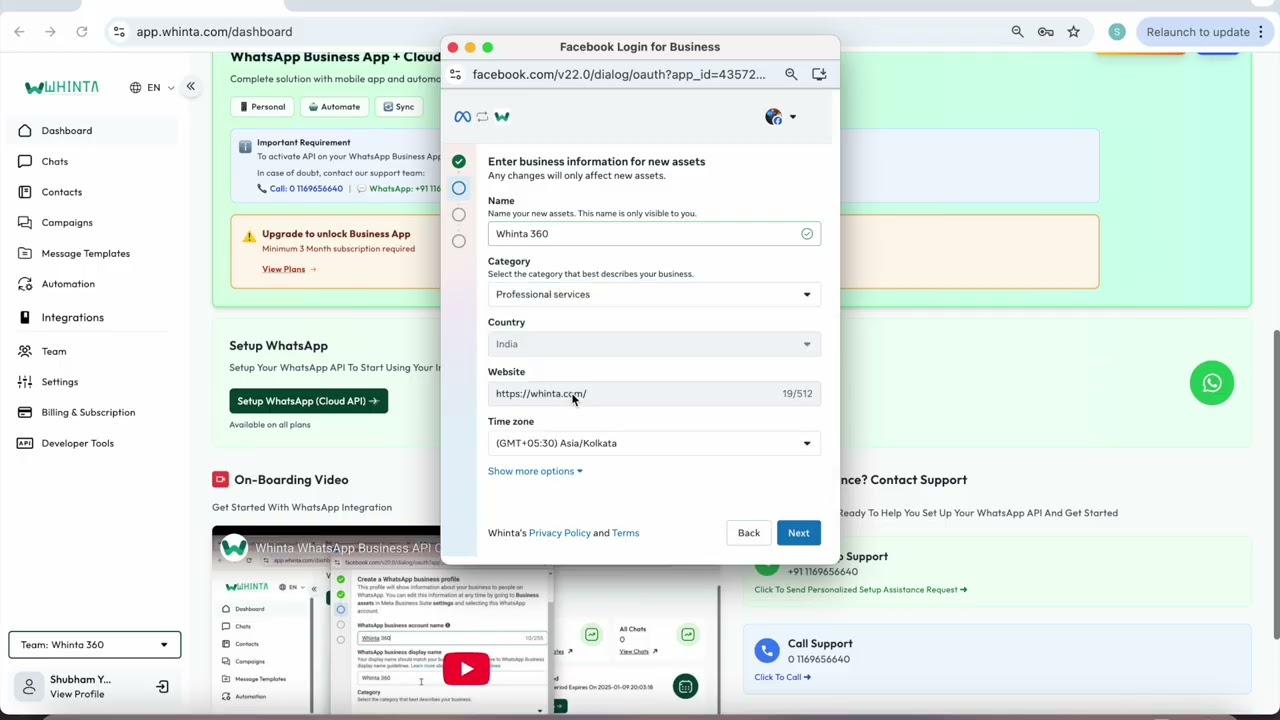Click the Developer Tools API icon

click(x=25, y=443)
